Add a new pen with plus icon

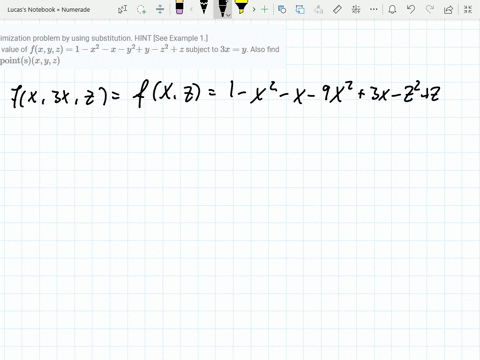tap(265, 9)
